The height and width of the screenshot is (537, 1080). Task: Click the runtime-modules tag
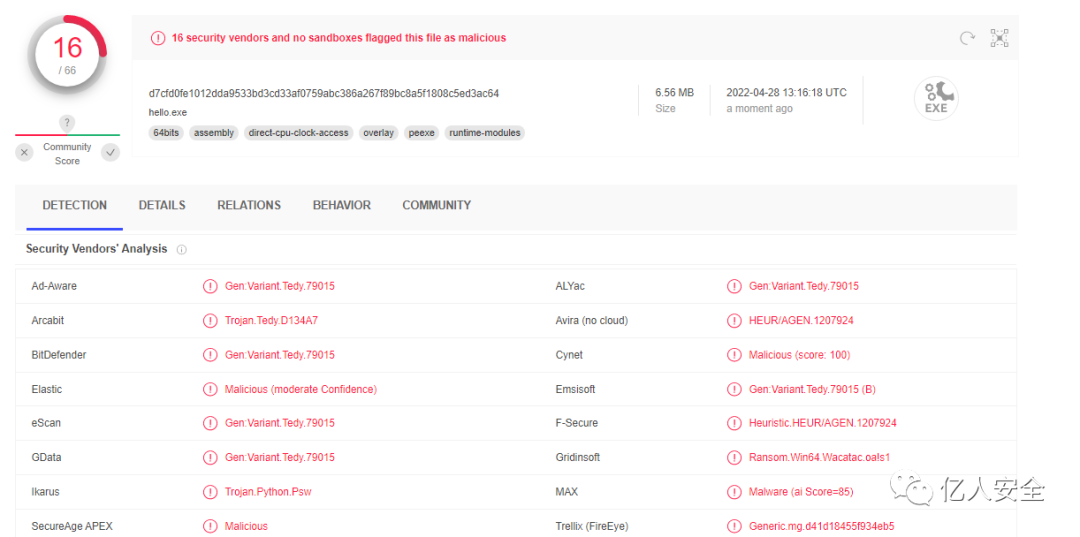pyautogui.click(x=485, y=133)
